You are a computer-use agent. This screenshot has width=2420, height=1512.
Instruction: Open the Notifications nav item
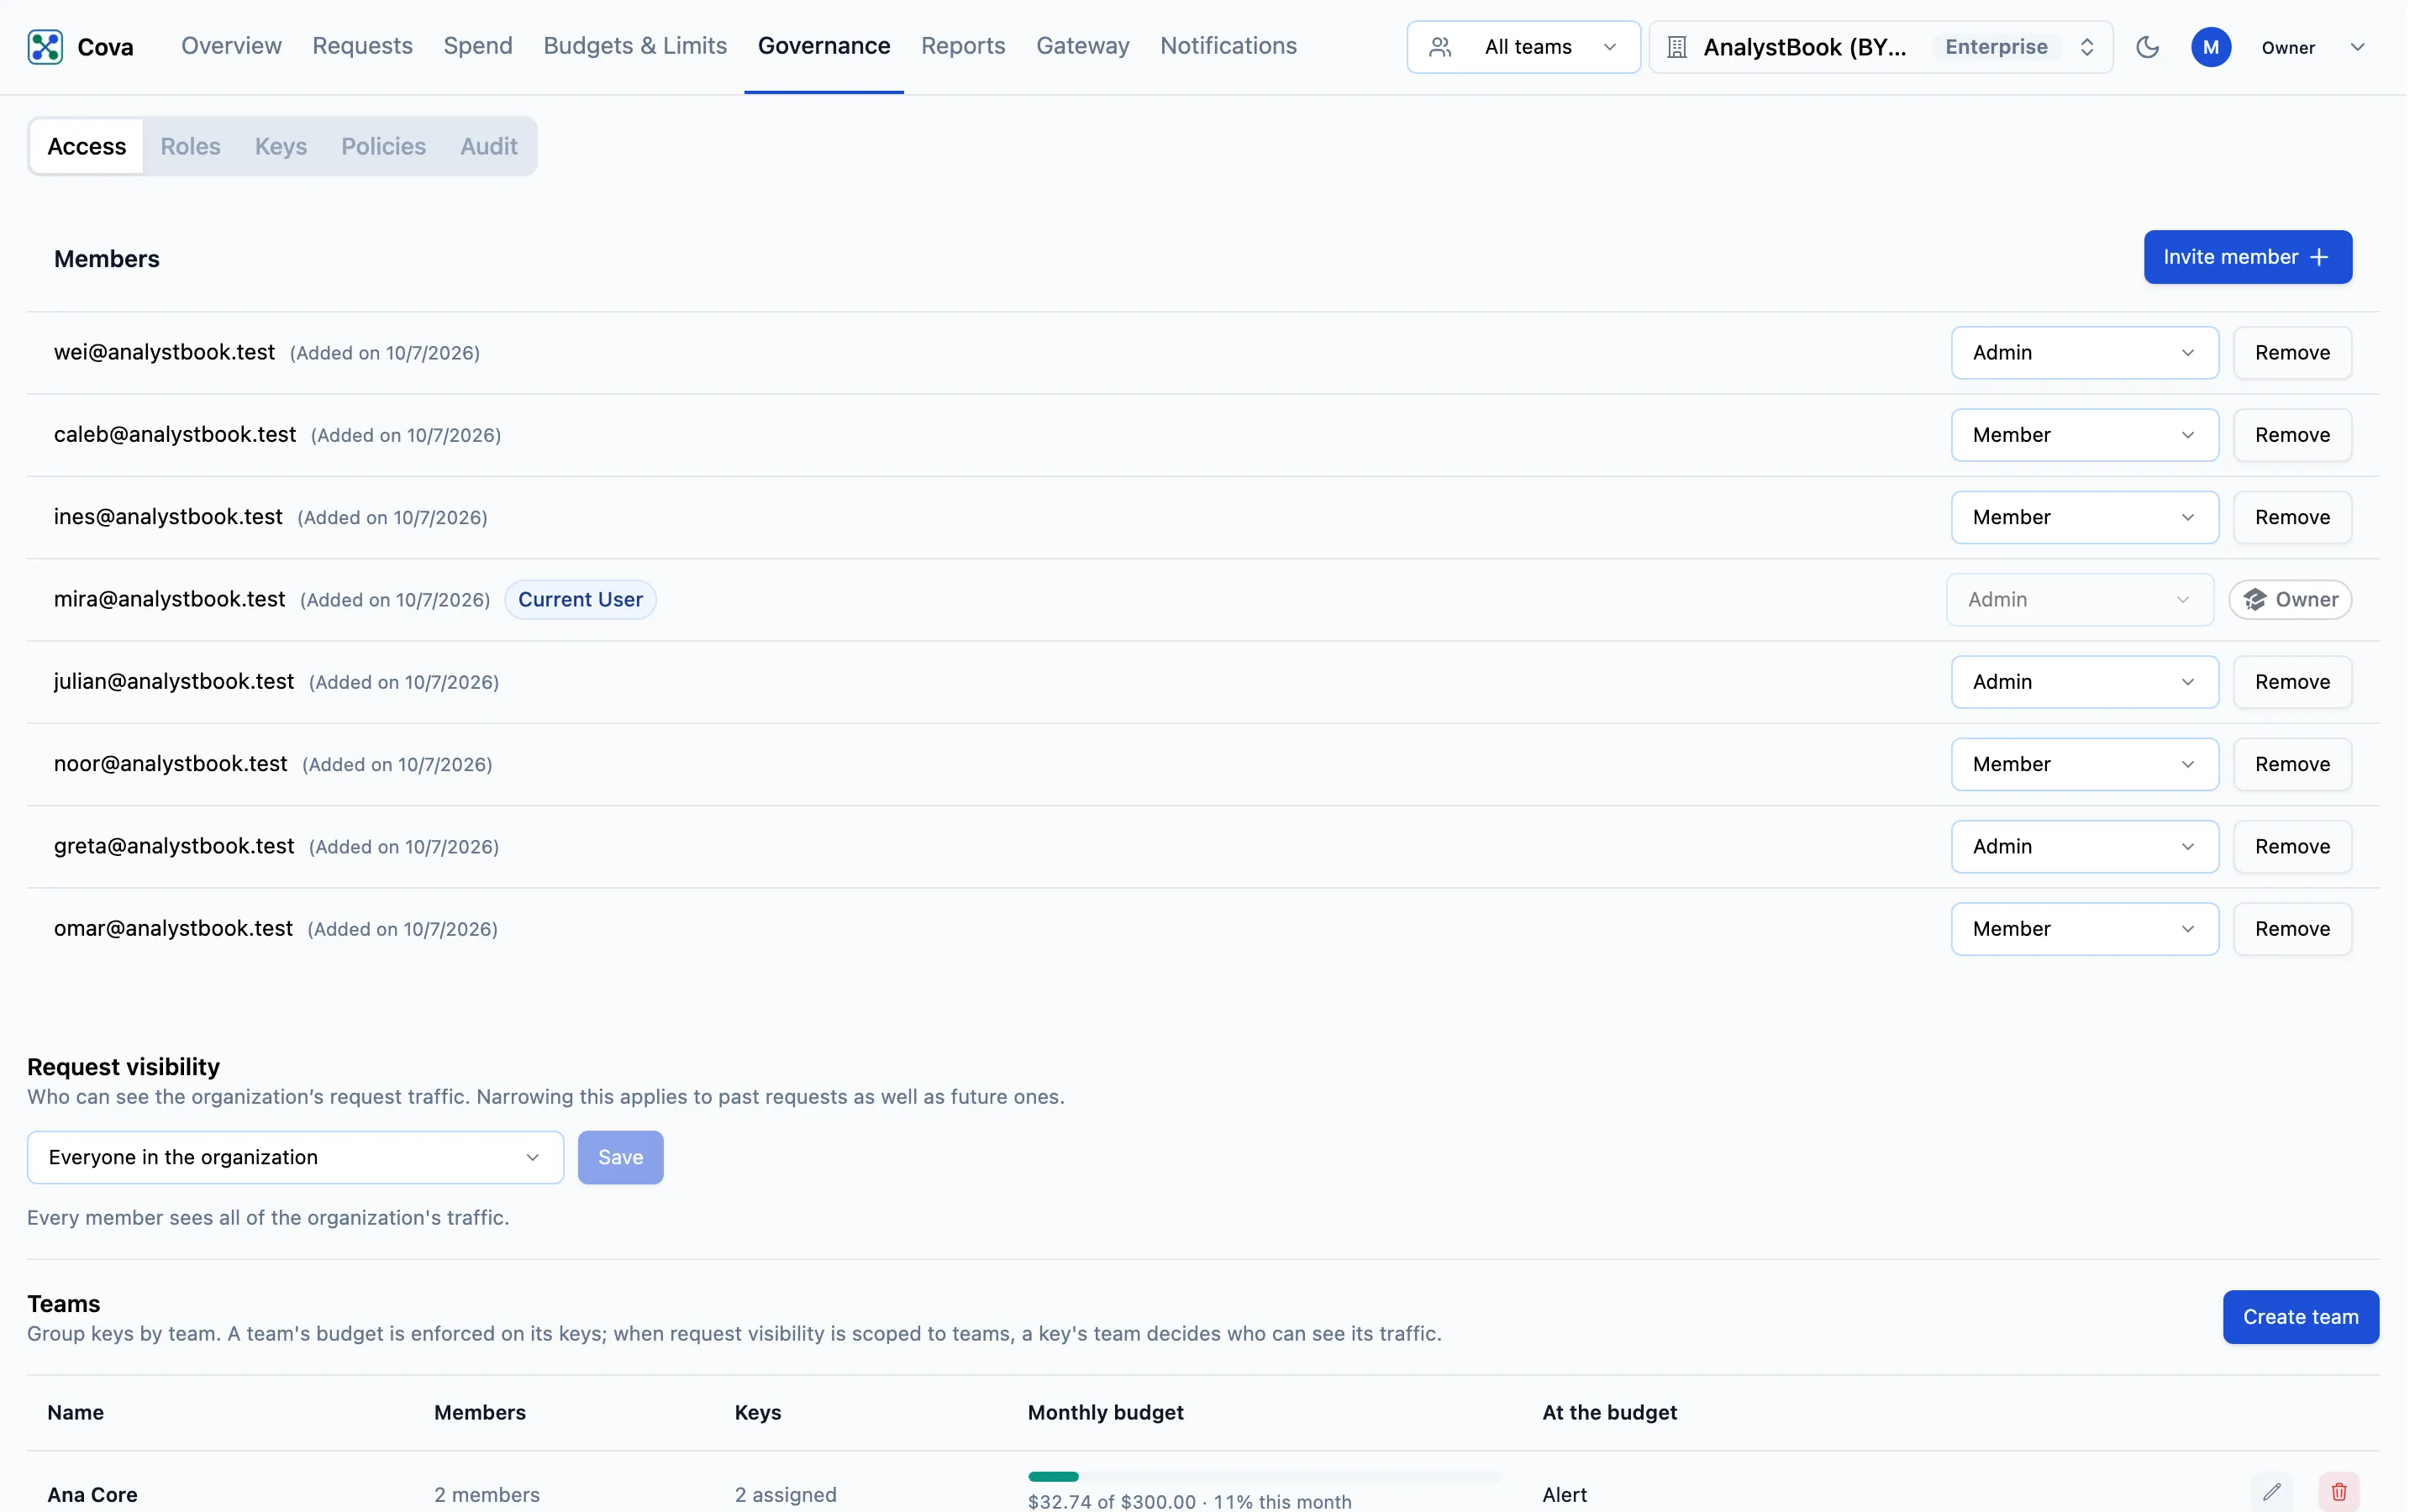pos(1228,46)
